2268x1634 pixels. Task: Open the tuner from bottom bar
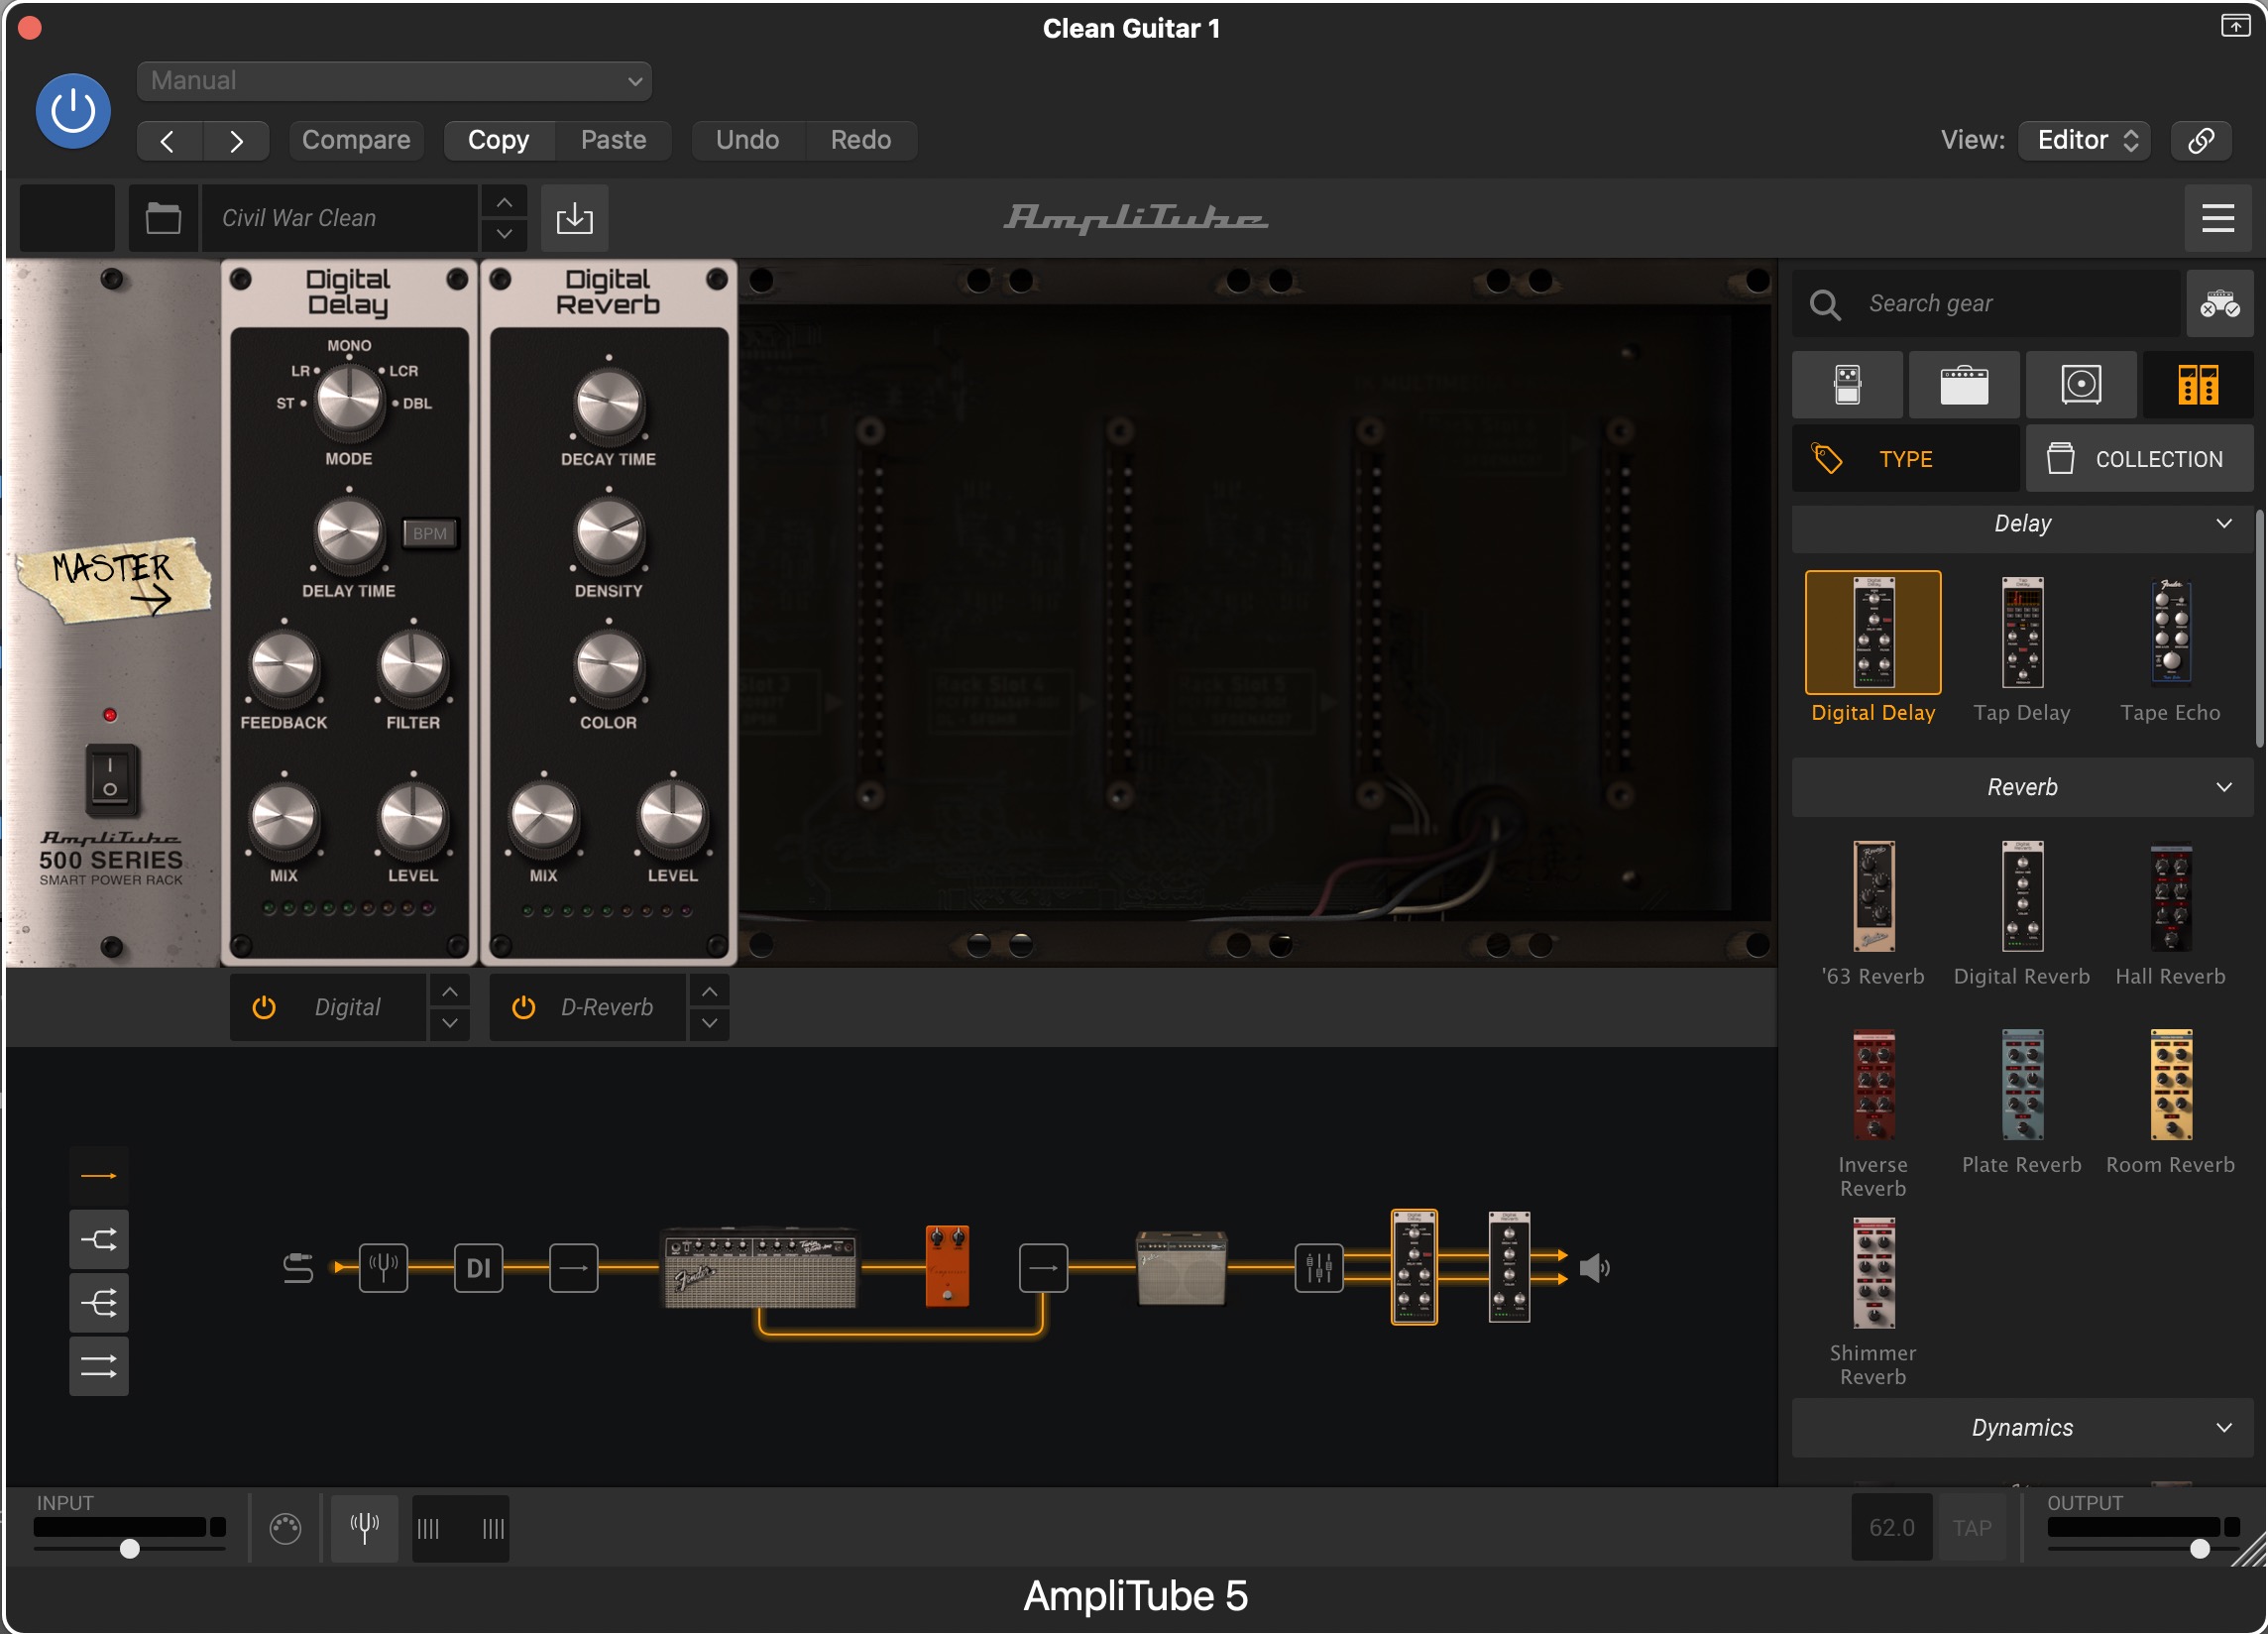coord(364,1528)
